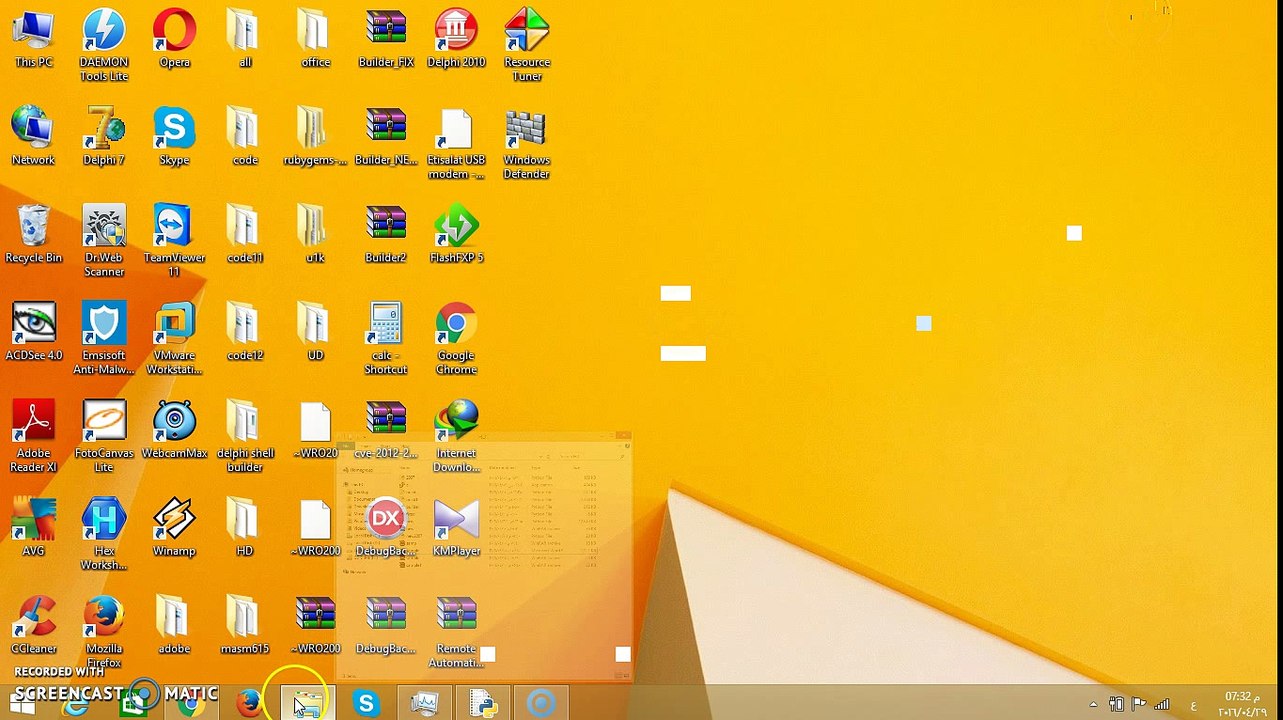
Task: Click the KMPlayer shortcut
Action: click(x=456, y=528)
